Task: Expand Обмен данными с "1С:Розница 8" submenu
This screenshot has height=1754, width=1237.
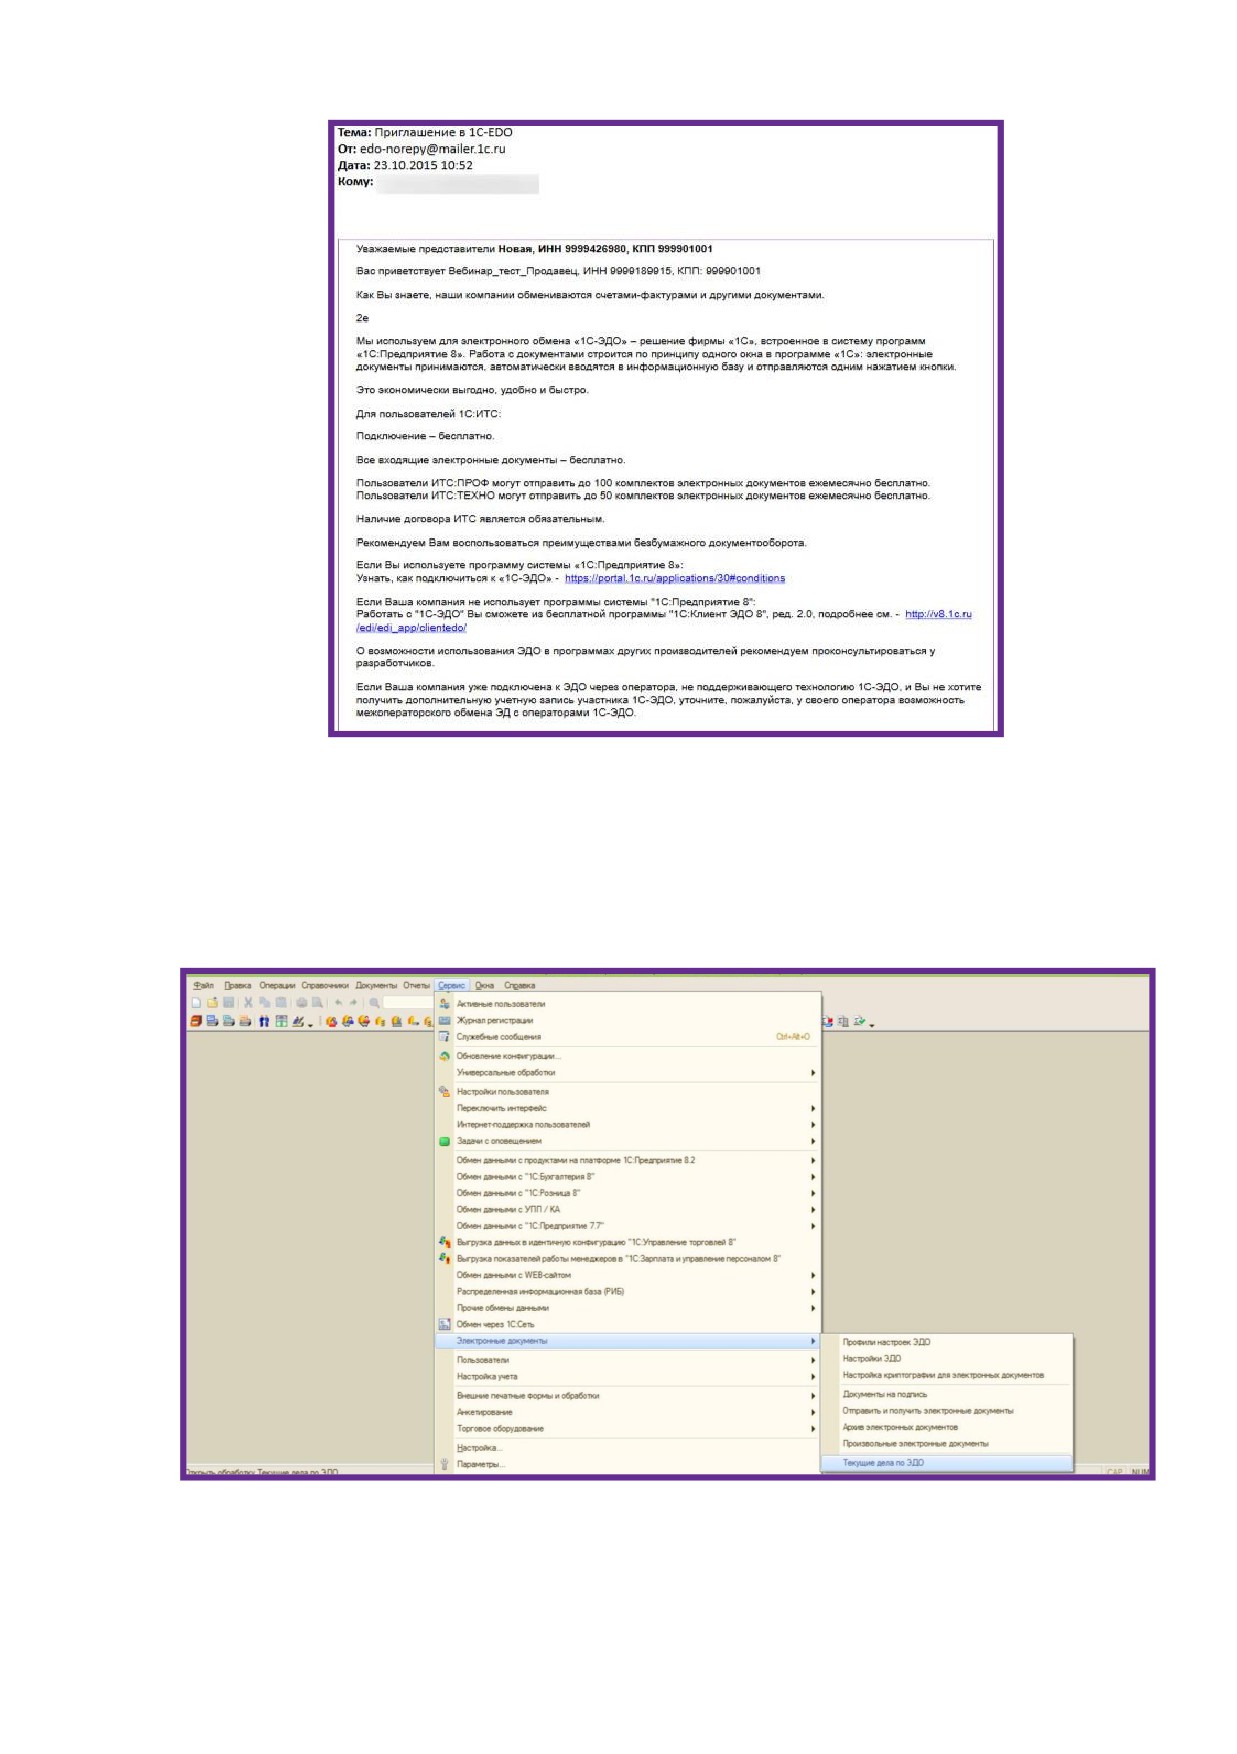Action: click(x=628, y=1192)
